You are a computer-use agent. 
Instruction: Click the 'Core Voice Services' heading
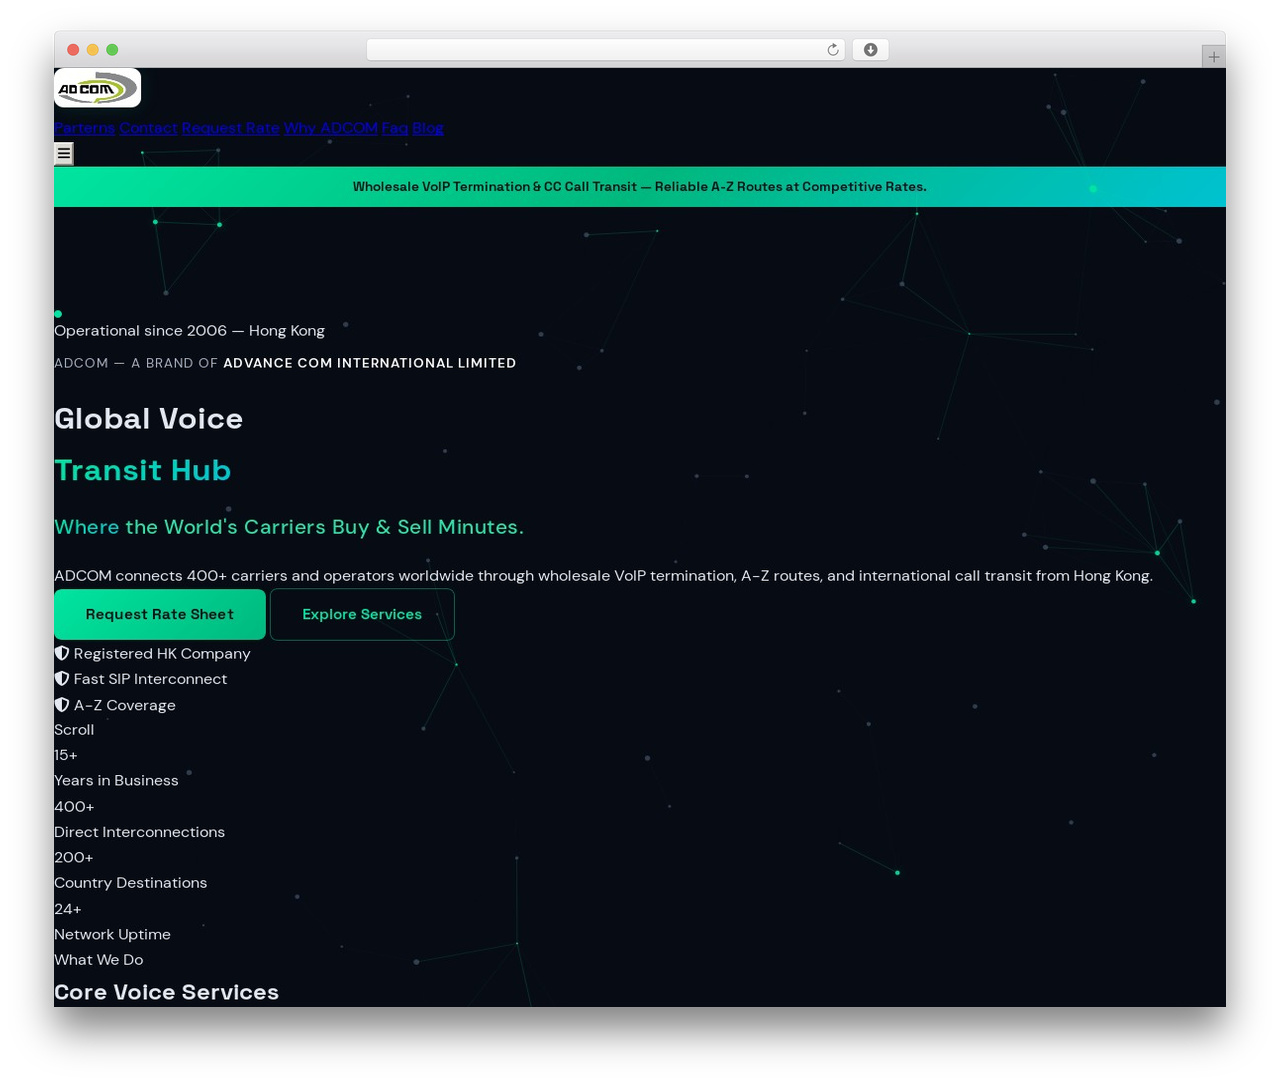point(166,992)
